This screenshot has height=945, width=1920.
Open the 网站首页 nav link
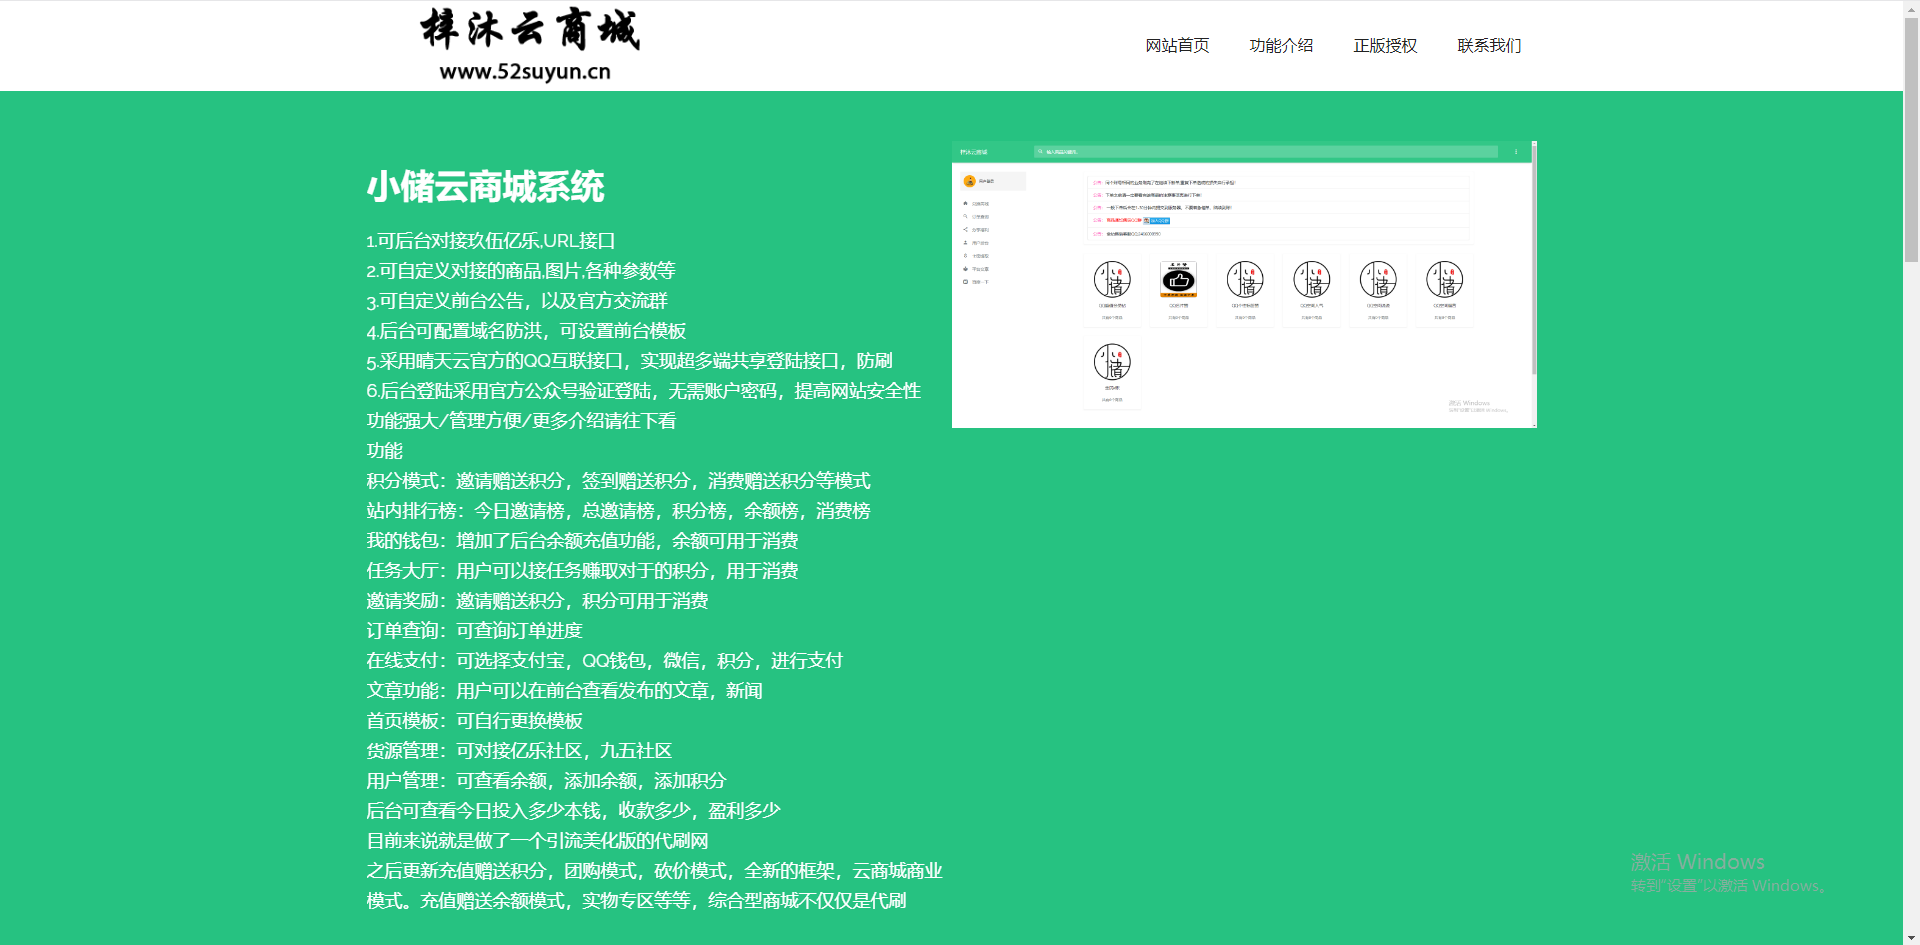[1177, 46]
